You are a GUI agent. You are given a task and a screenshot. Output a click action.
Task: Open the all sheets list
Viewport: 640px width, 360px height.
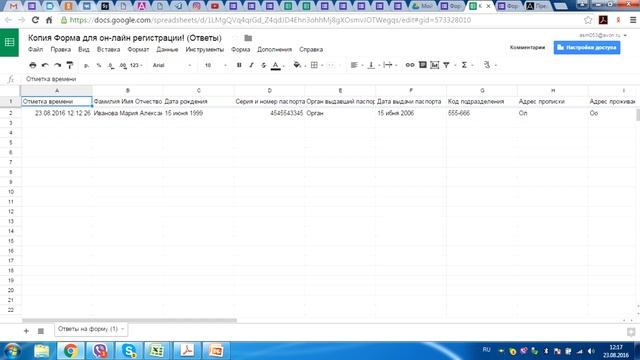click(41, 331)
